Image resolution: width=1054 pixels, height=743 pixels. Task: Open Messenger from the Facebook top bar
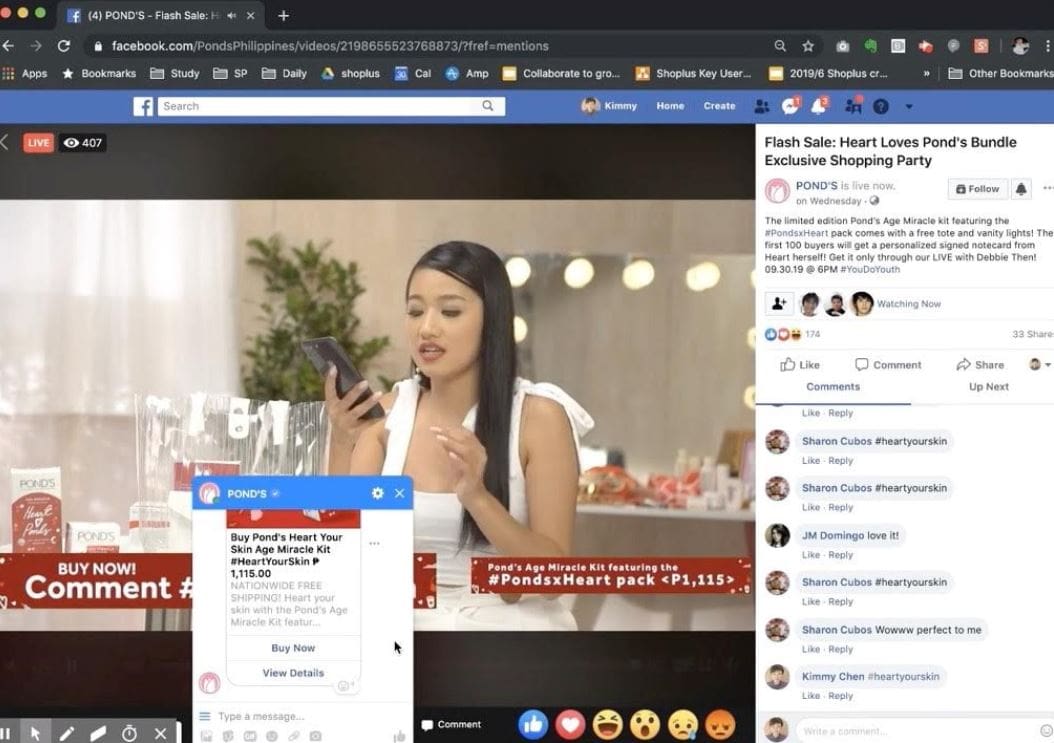pos(790,106)
